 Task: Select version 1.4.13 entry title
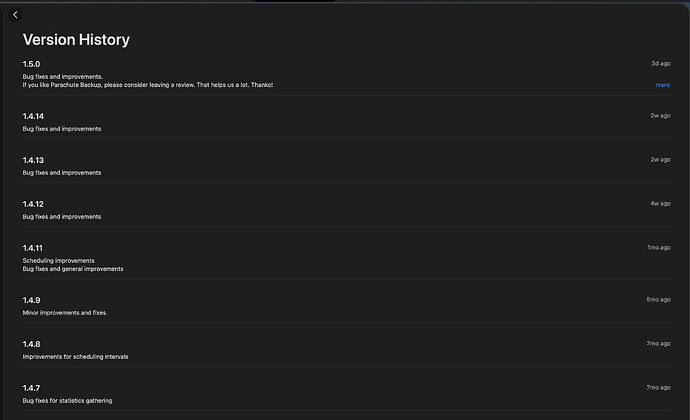(34, 160)
